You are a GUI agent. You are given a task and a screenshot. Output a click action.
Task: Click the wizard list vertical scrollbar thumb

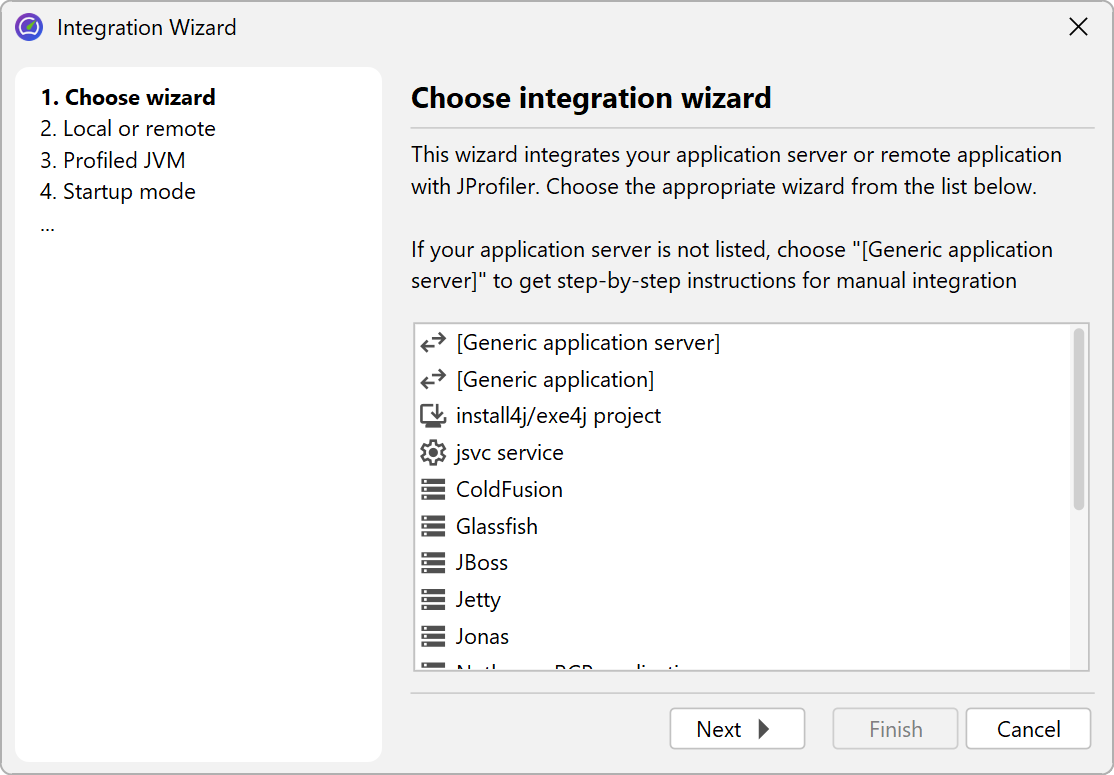(x=1079, y=420)
